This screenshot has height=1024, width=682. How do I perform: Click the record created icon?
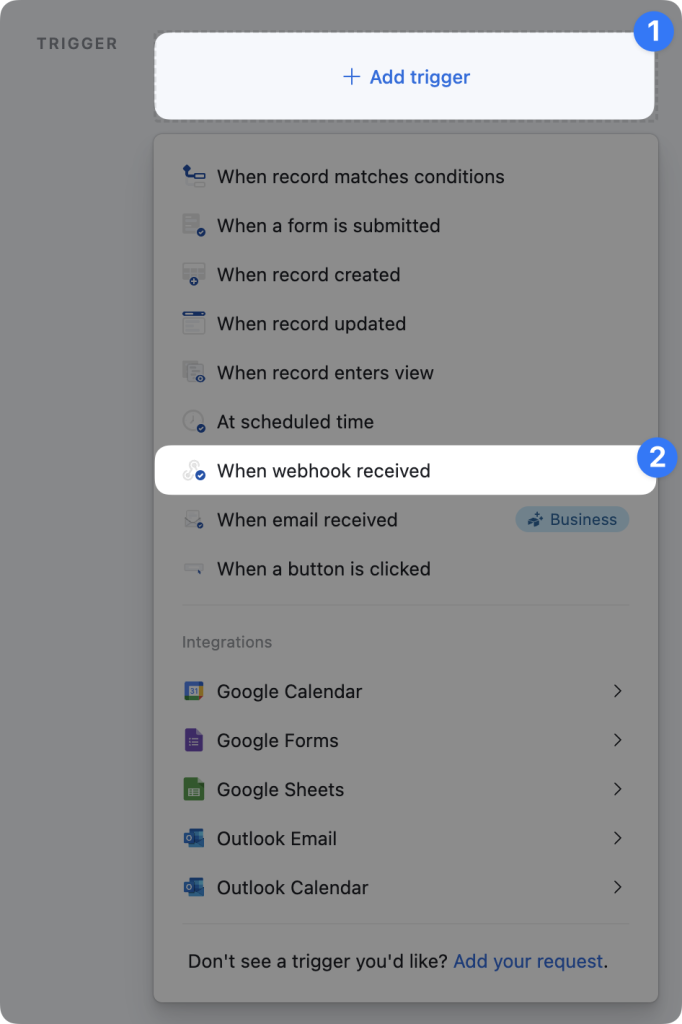click(194, 274)
